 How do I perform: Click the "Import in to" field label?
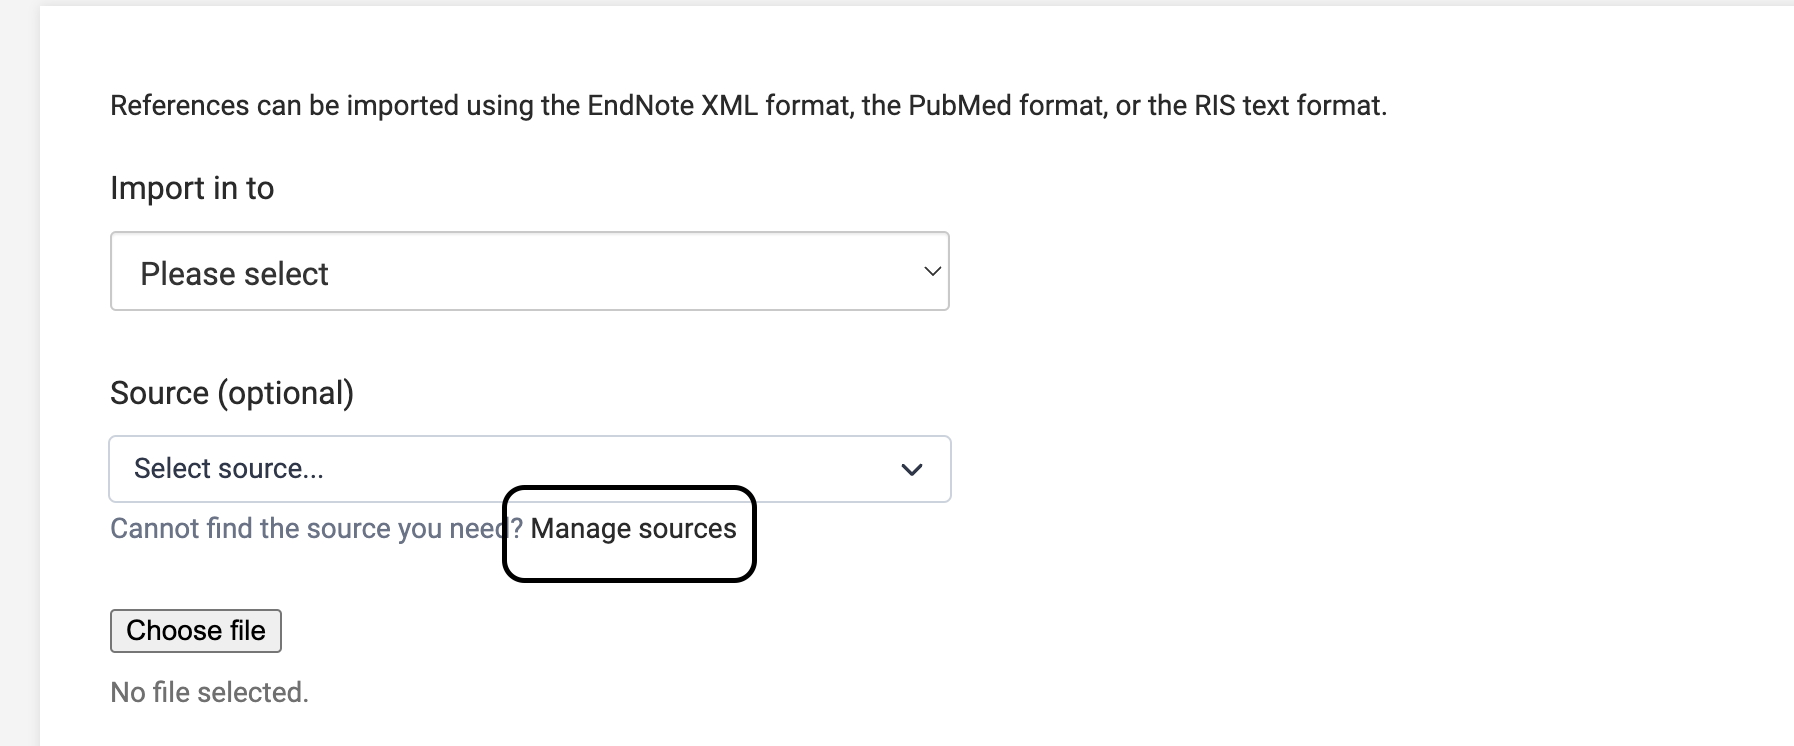coord(192,188)
